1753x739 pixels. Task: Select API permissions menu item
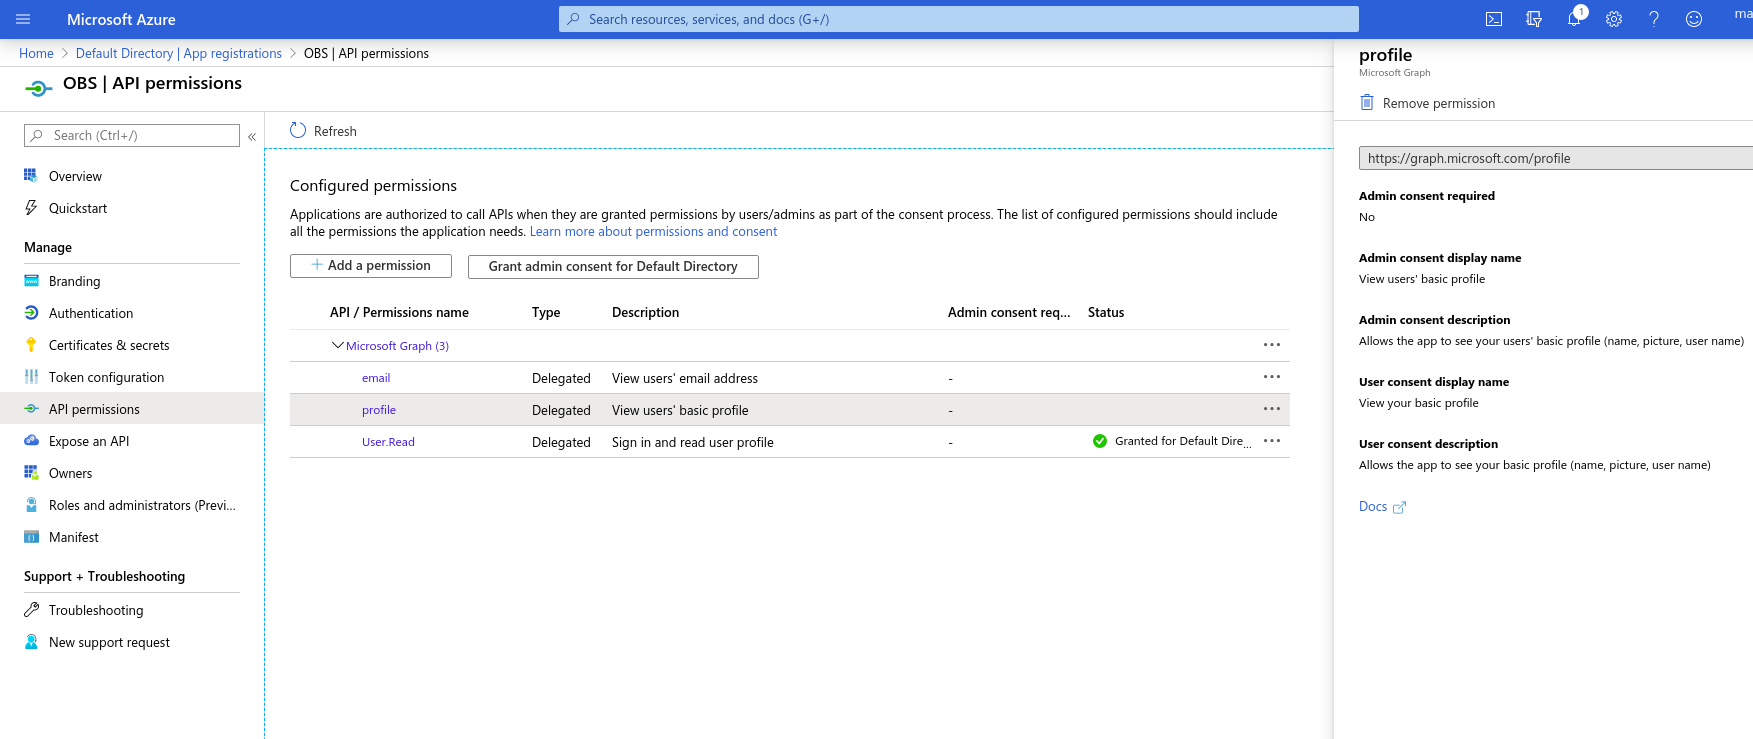pyautogui.click(x=94, y=409)
